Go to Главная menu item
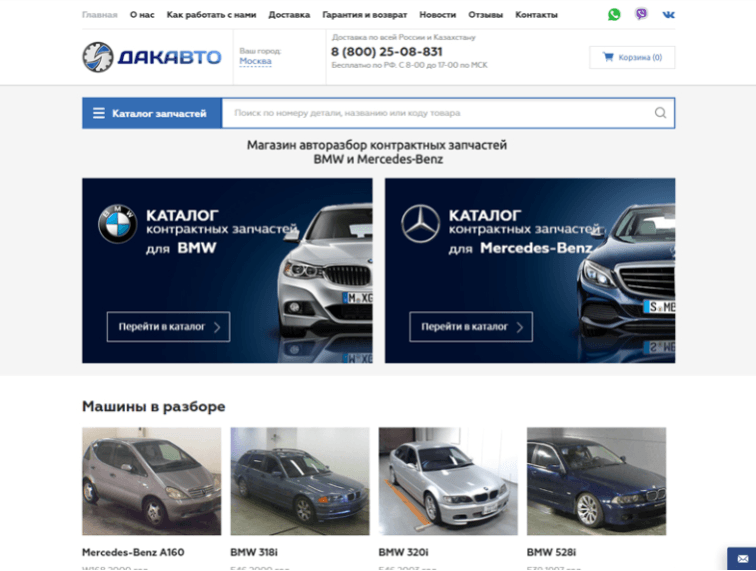This screenshot has height=571, width=756. click(100, 15)
